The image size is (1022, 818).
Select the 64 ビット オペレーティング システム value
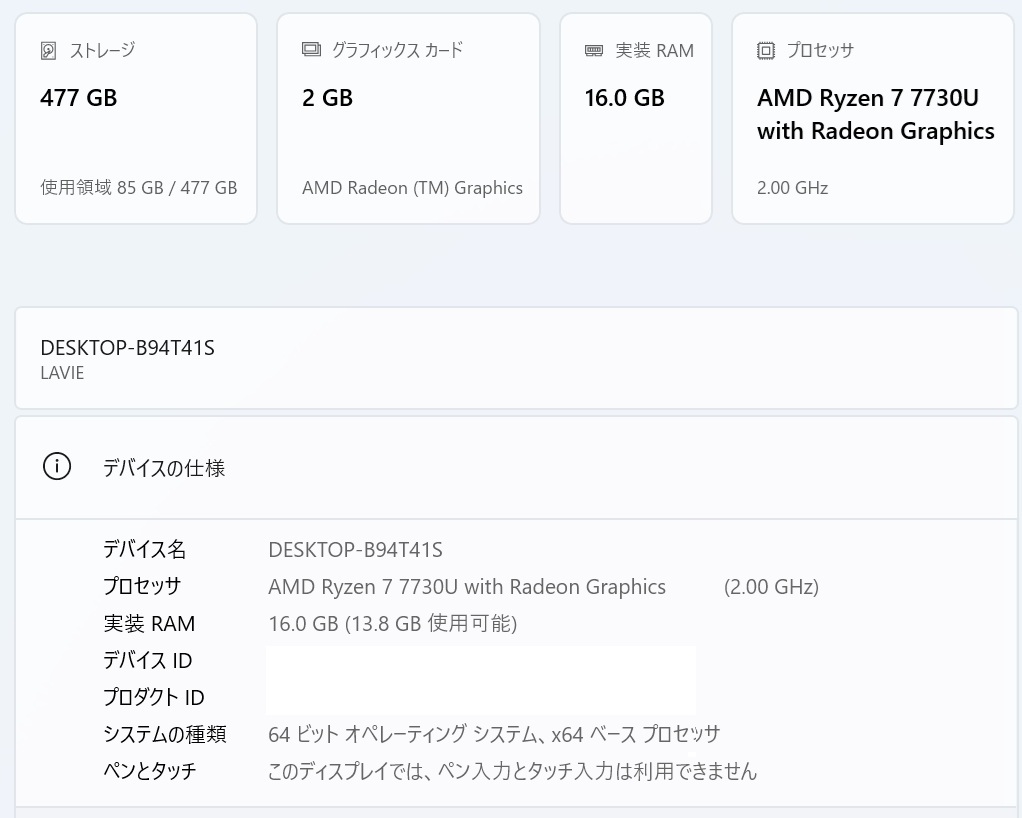point(494,735)
